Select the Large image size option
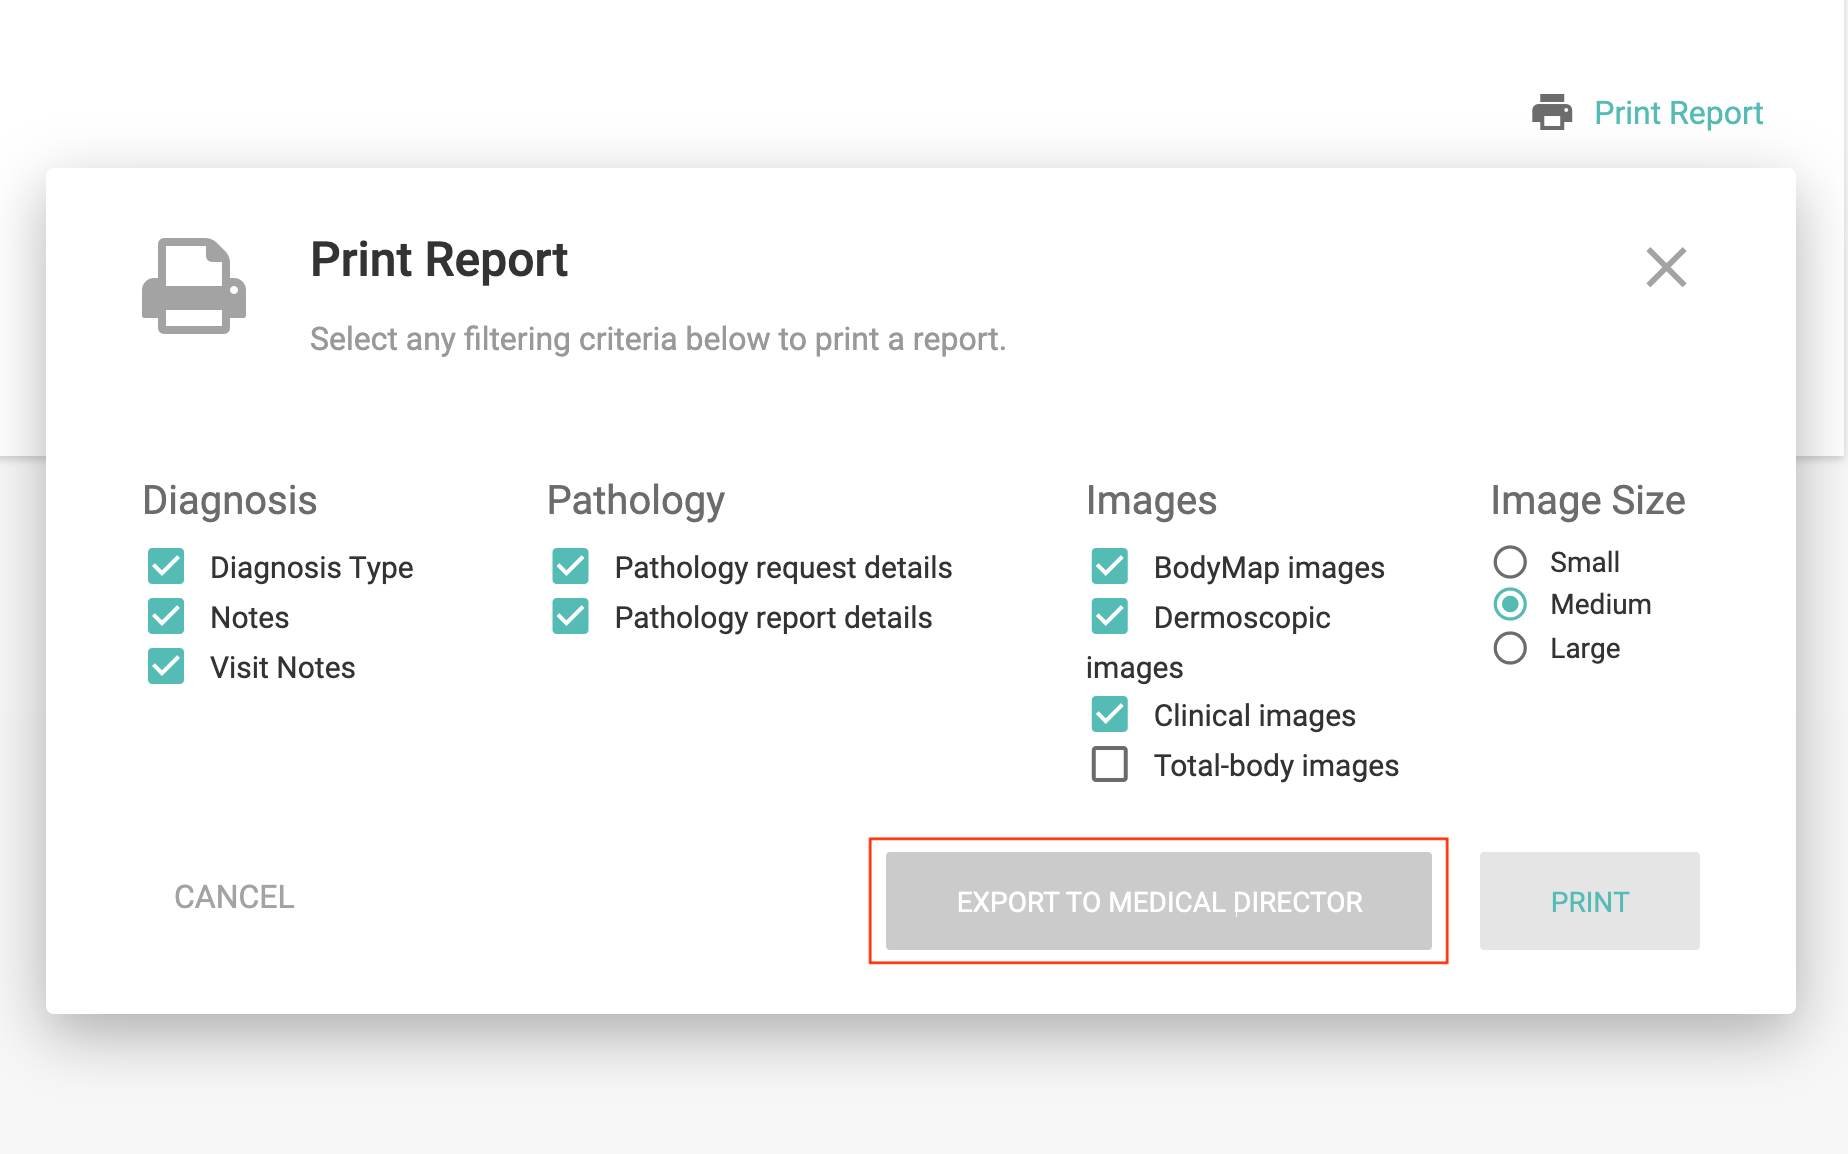 click(x=1510, y=648)
